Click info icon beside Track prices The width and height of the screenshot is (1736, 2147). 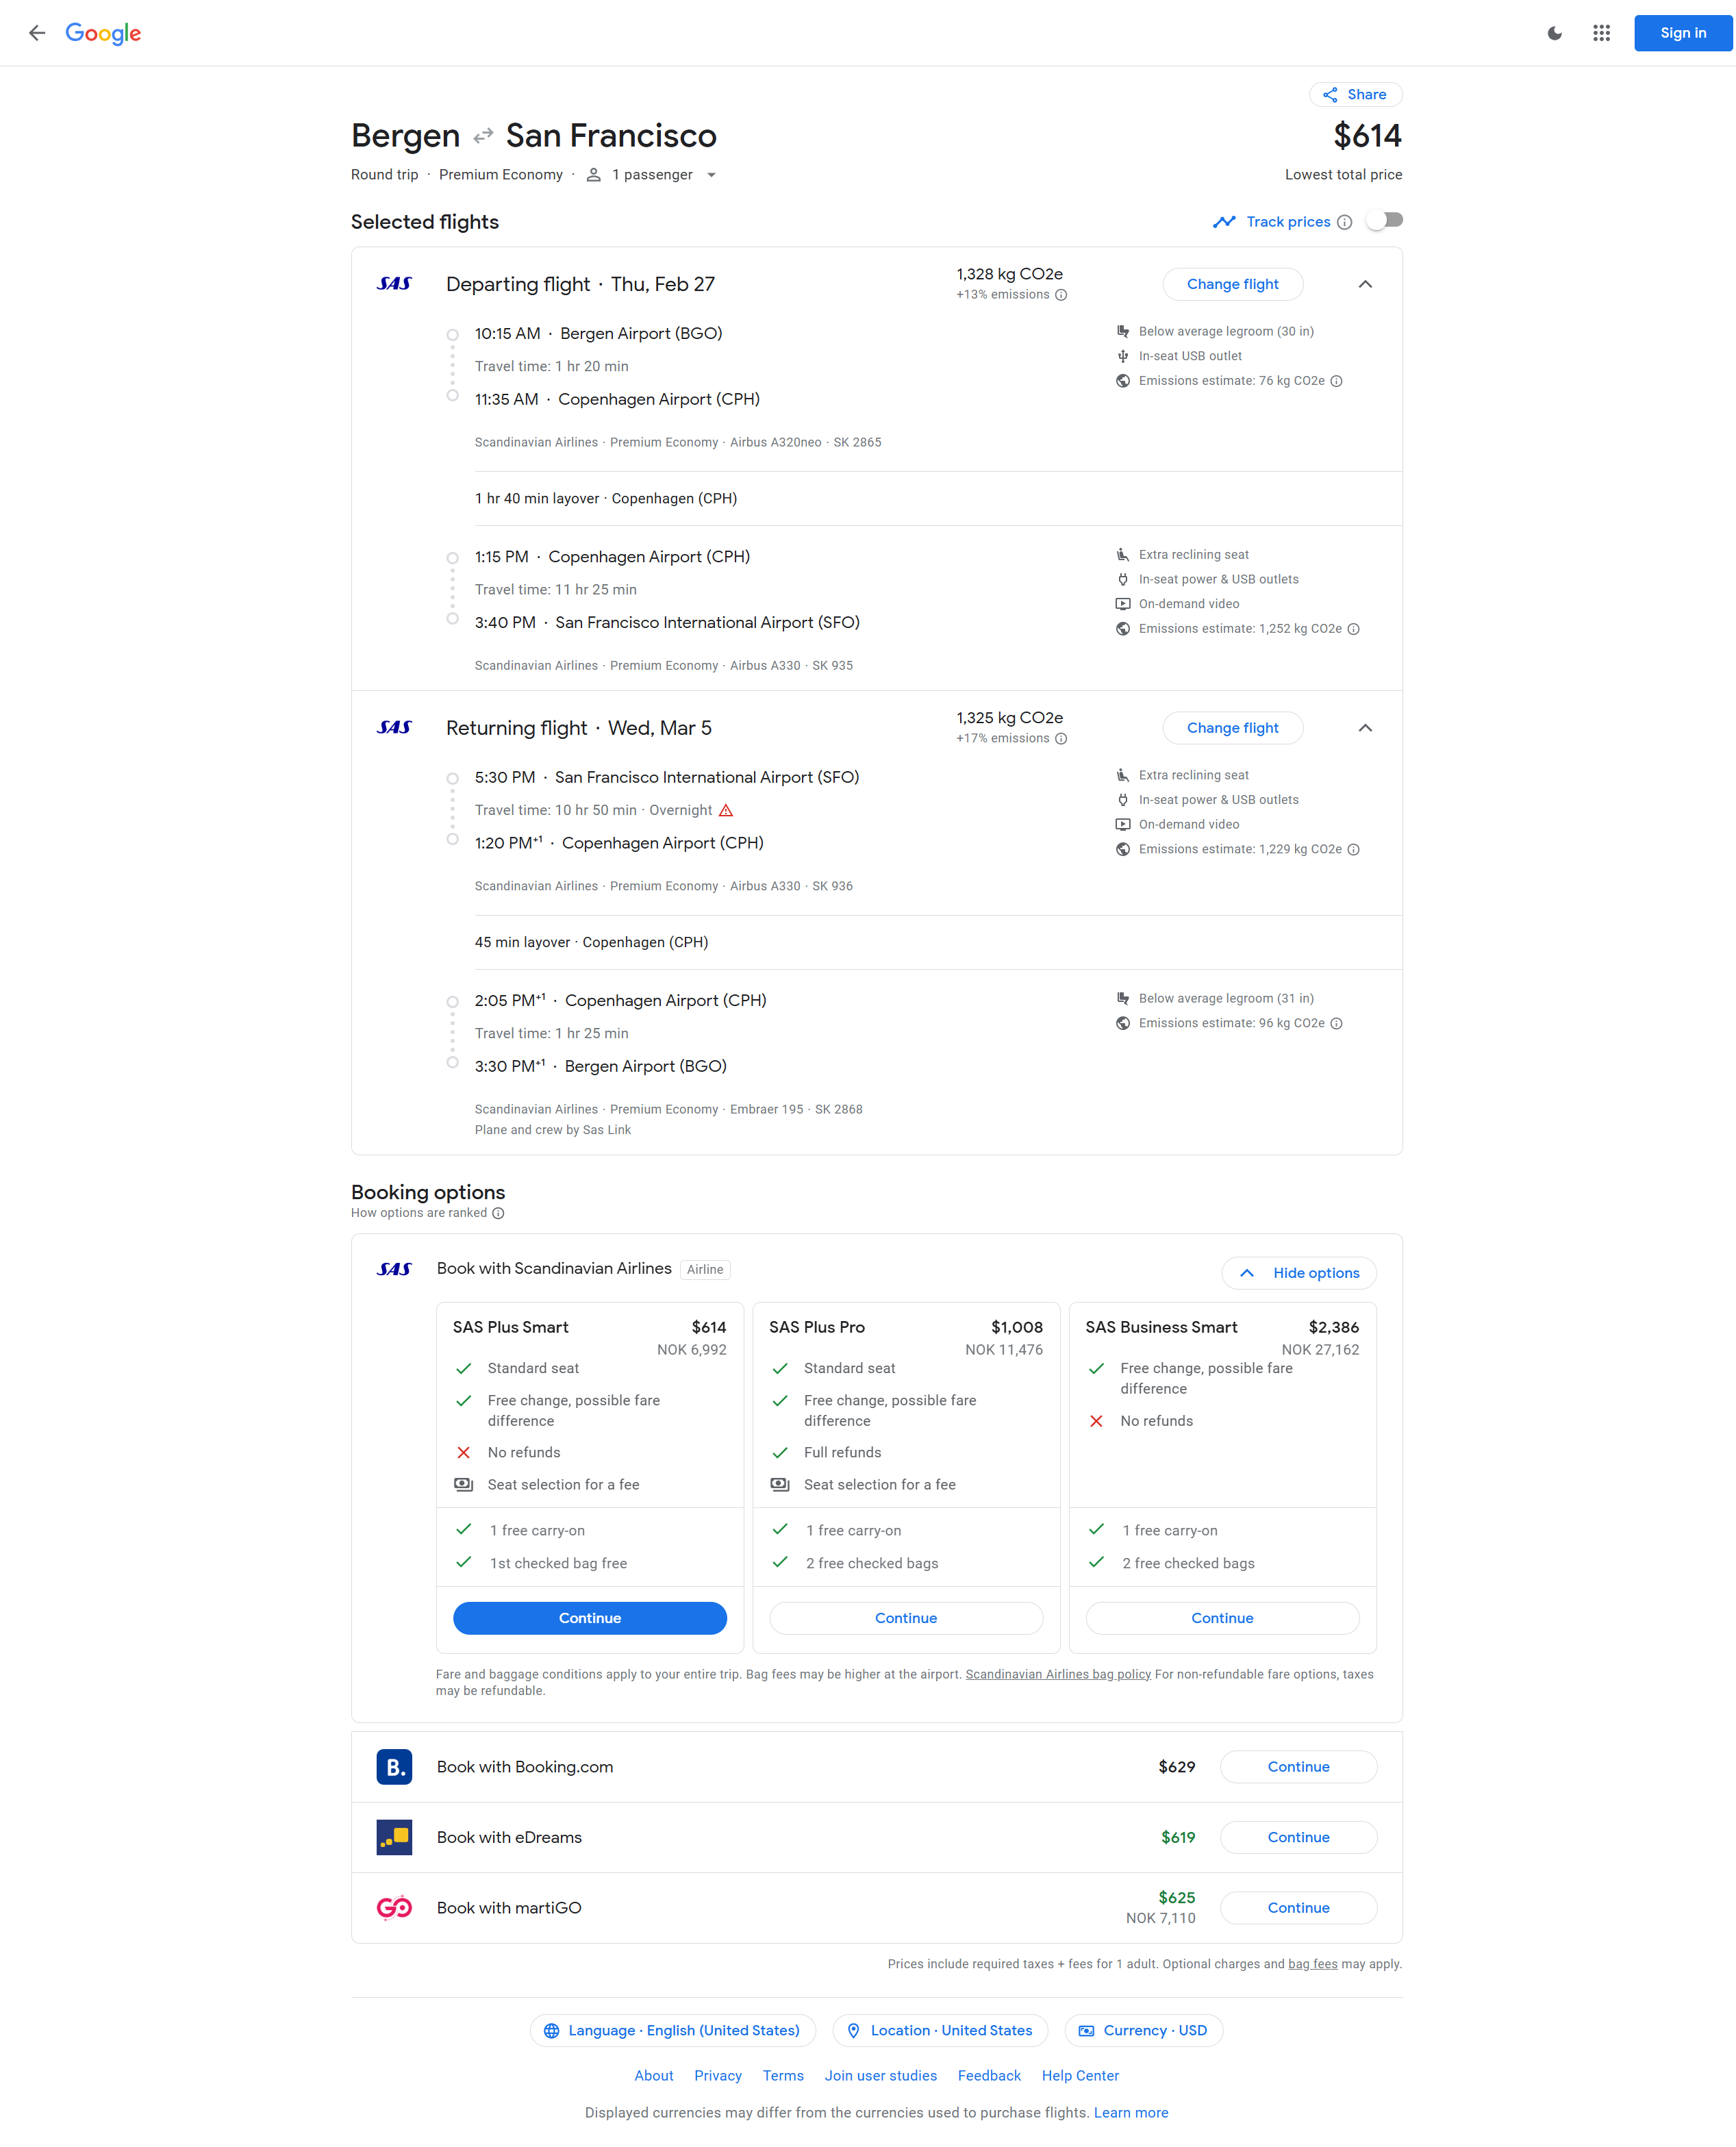tap(1345, 222)
